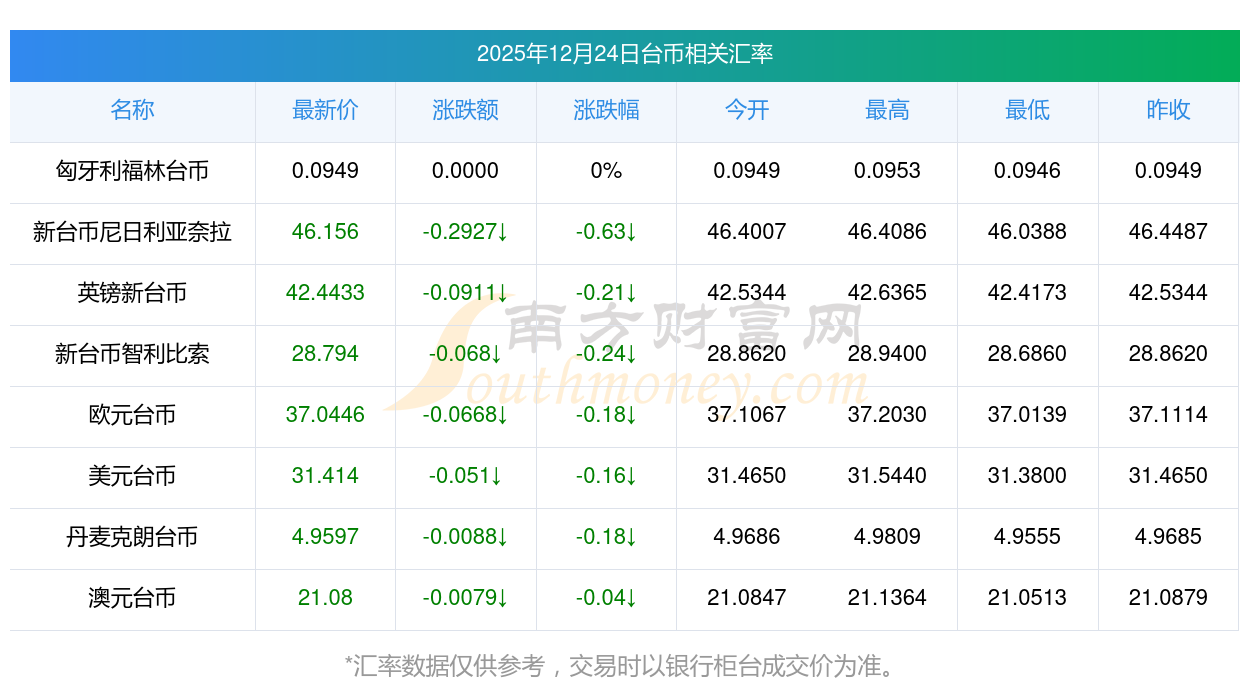
Task: Click the 今开 column header
Action: 746,110
